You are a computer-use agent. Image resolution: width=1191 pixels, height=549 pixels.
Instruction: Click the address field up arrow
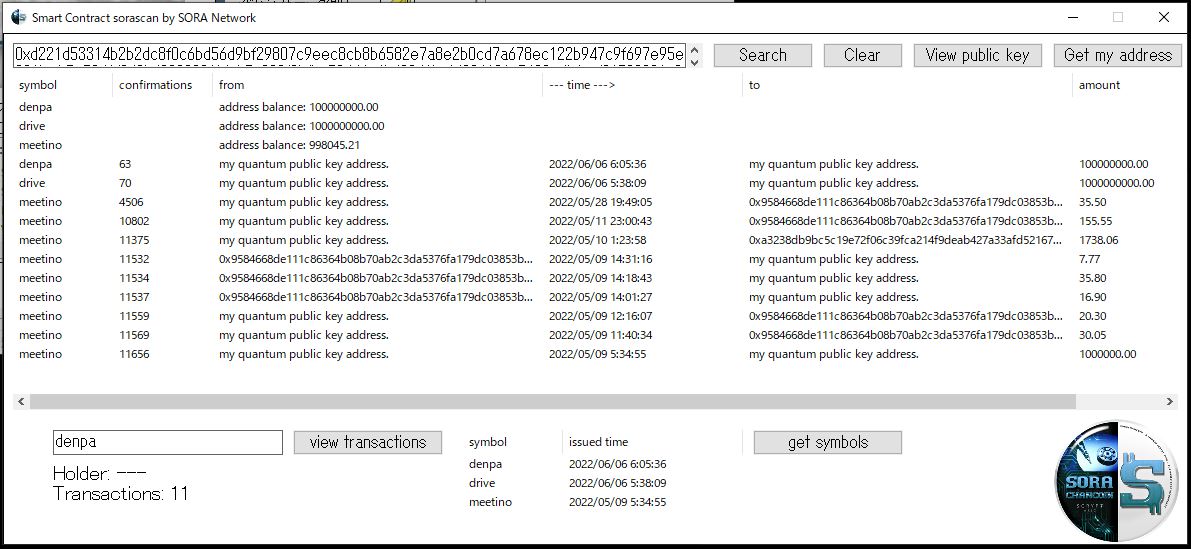point(694,49)
